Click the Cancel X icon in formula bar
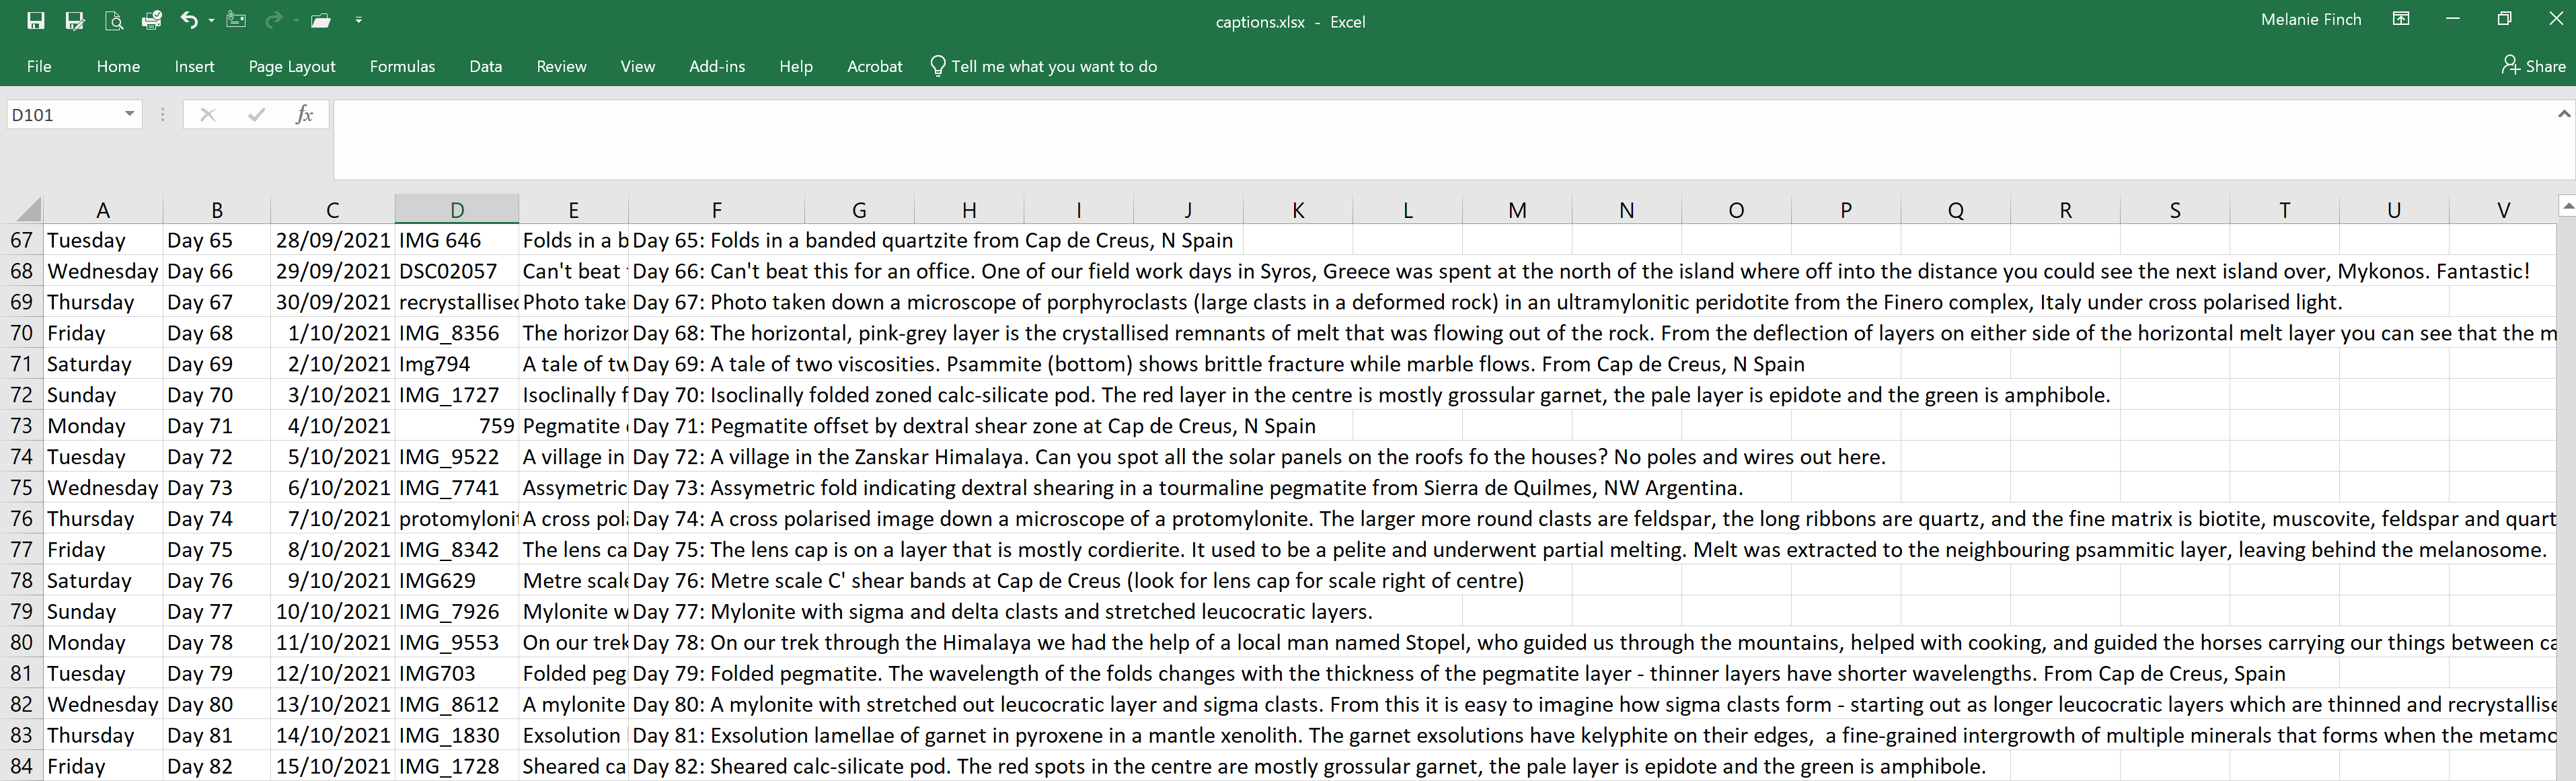 (208, 114)
